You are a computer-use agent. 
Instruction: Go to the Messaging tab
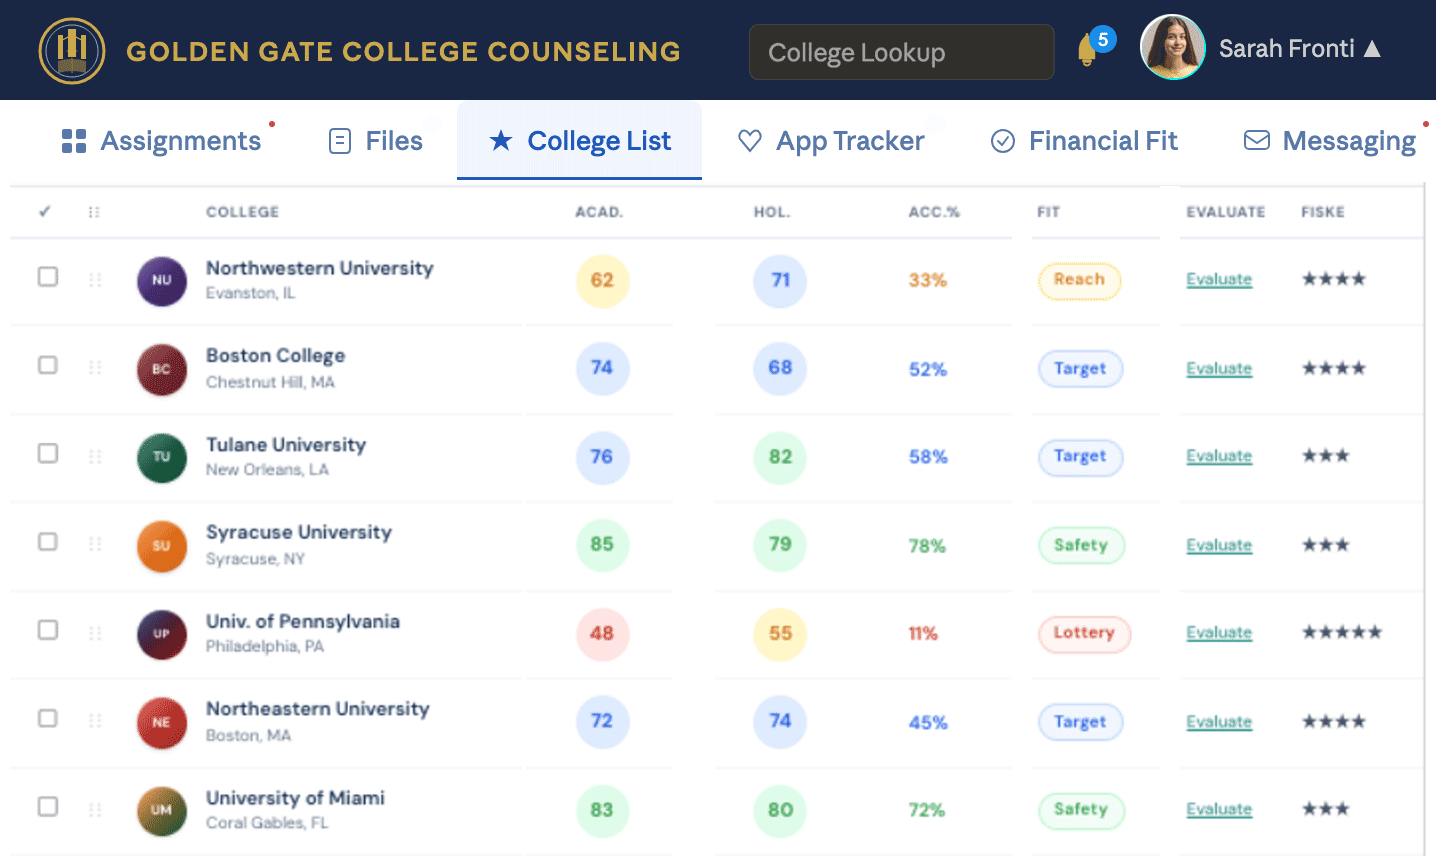(x=1329, y=141)
